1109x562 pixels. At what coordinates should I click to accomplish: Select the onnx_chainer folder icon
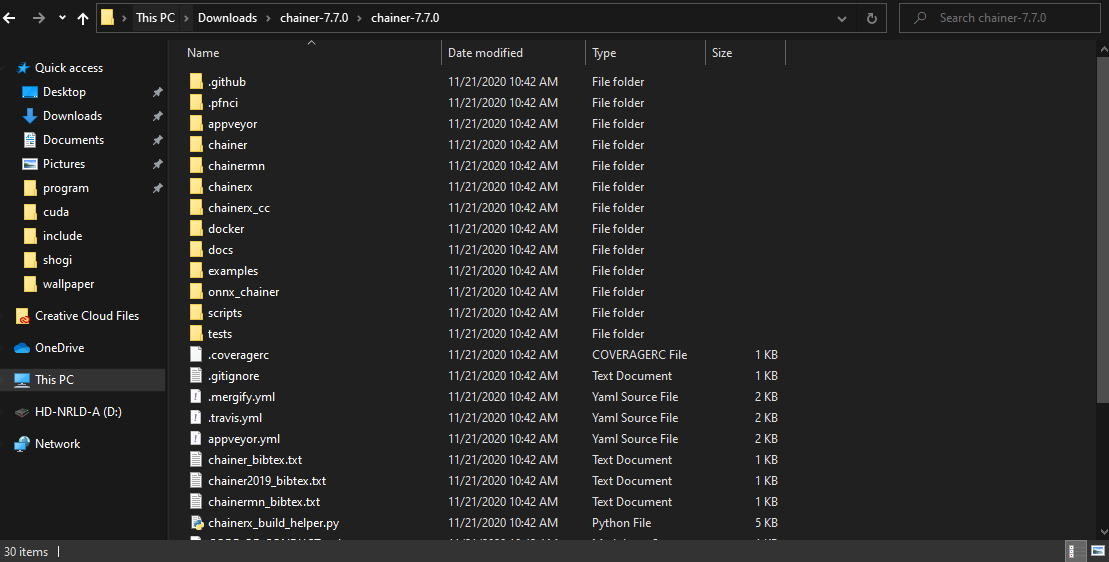click(x=196, y=291)
